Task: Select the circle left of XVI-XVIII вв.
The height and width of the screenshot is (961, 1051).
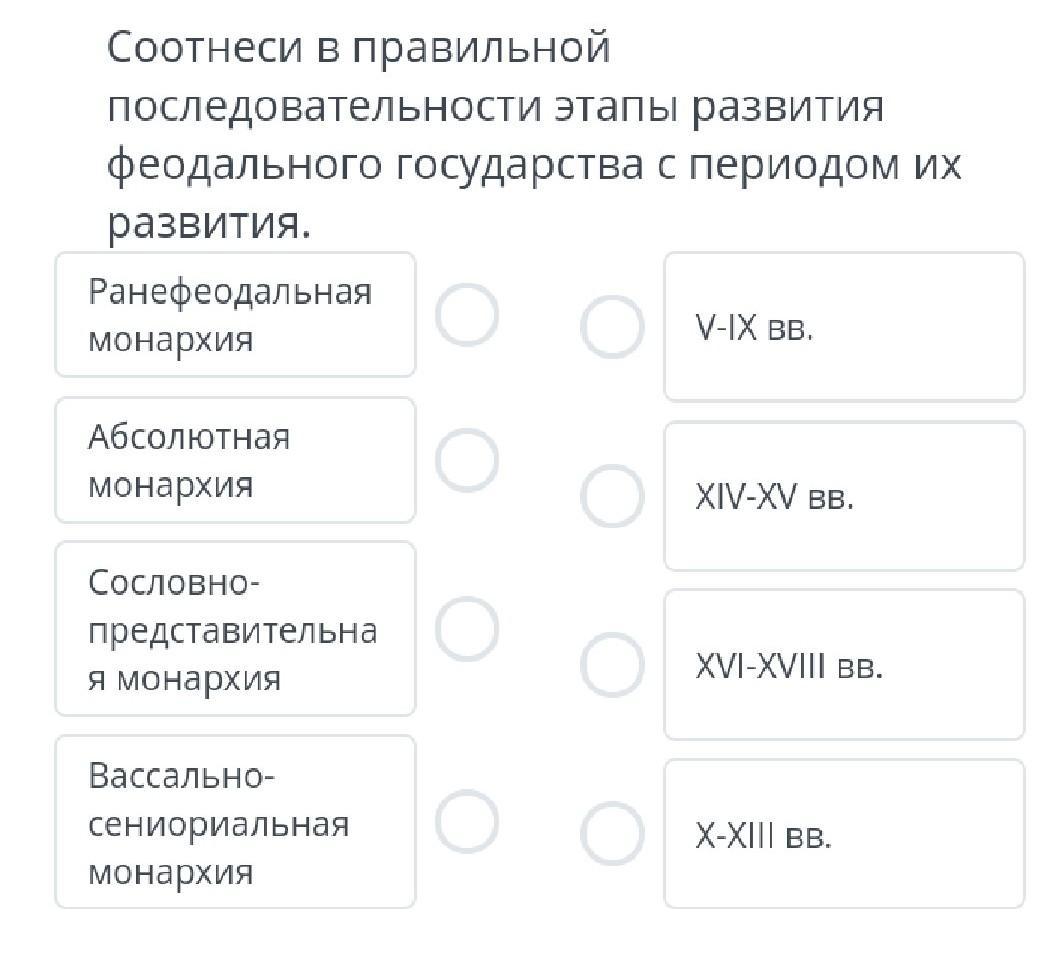Action: 612,665
